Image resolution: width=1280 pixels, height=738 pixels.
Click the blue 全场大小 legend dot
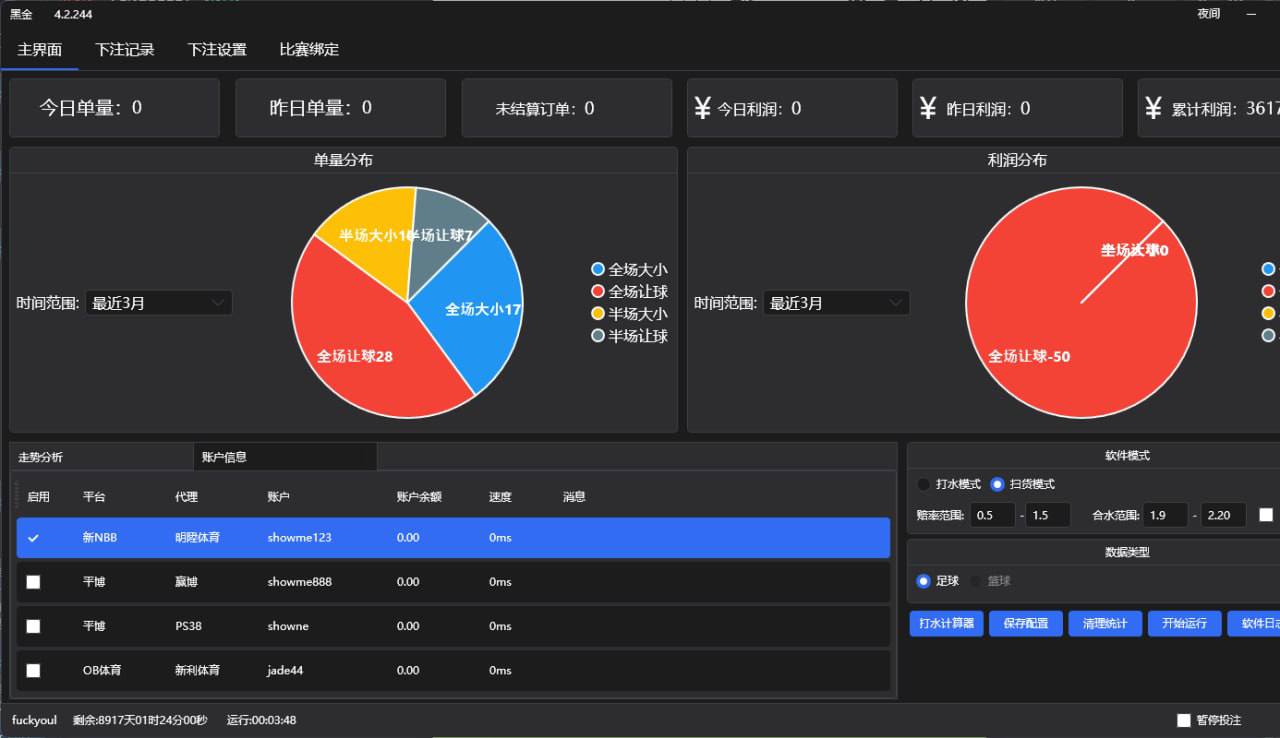598,269
